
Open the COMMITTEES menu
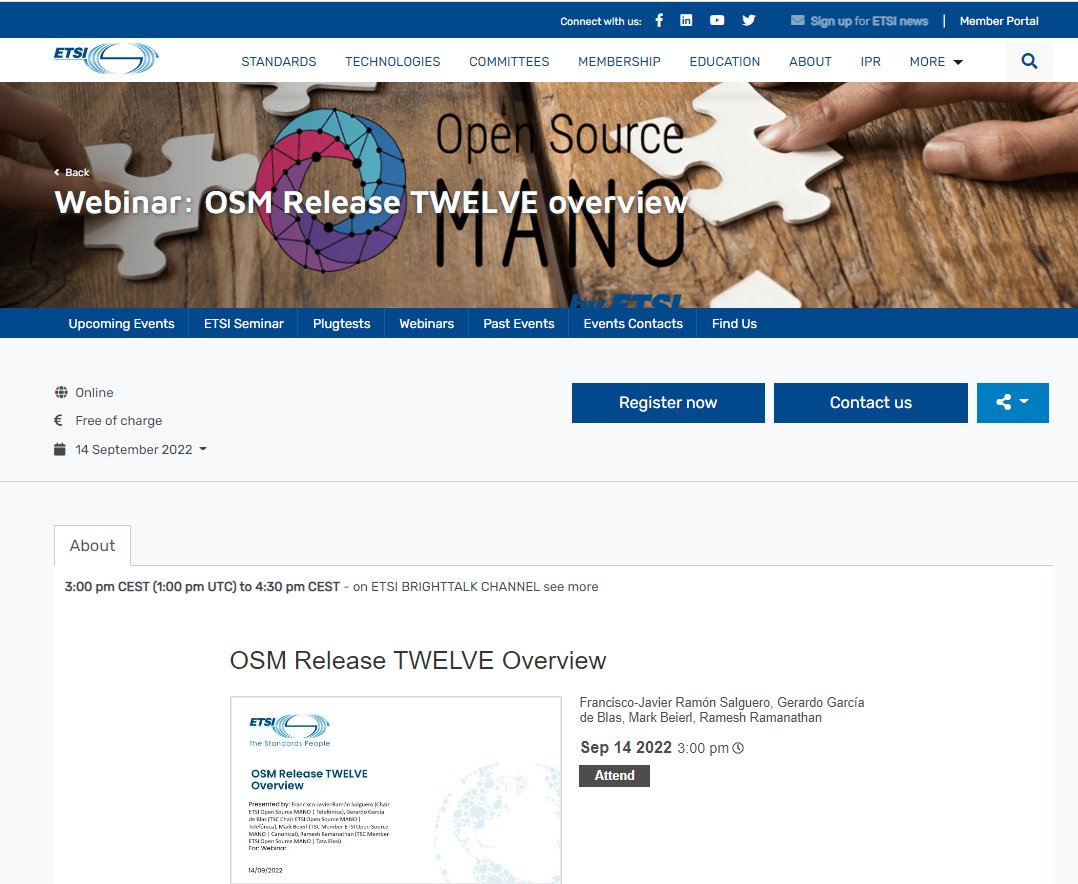click(509, 62)
